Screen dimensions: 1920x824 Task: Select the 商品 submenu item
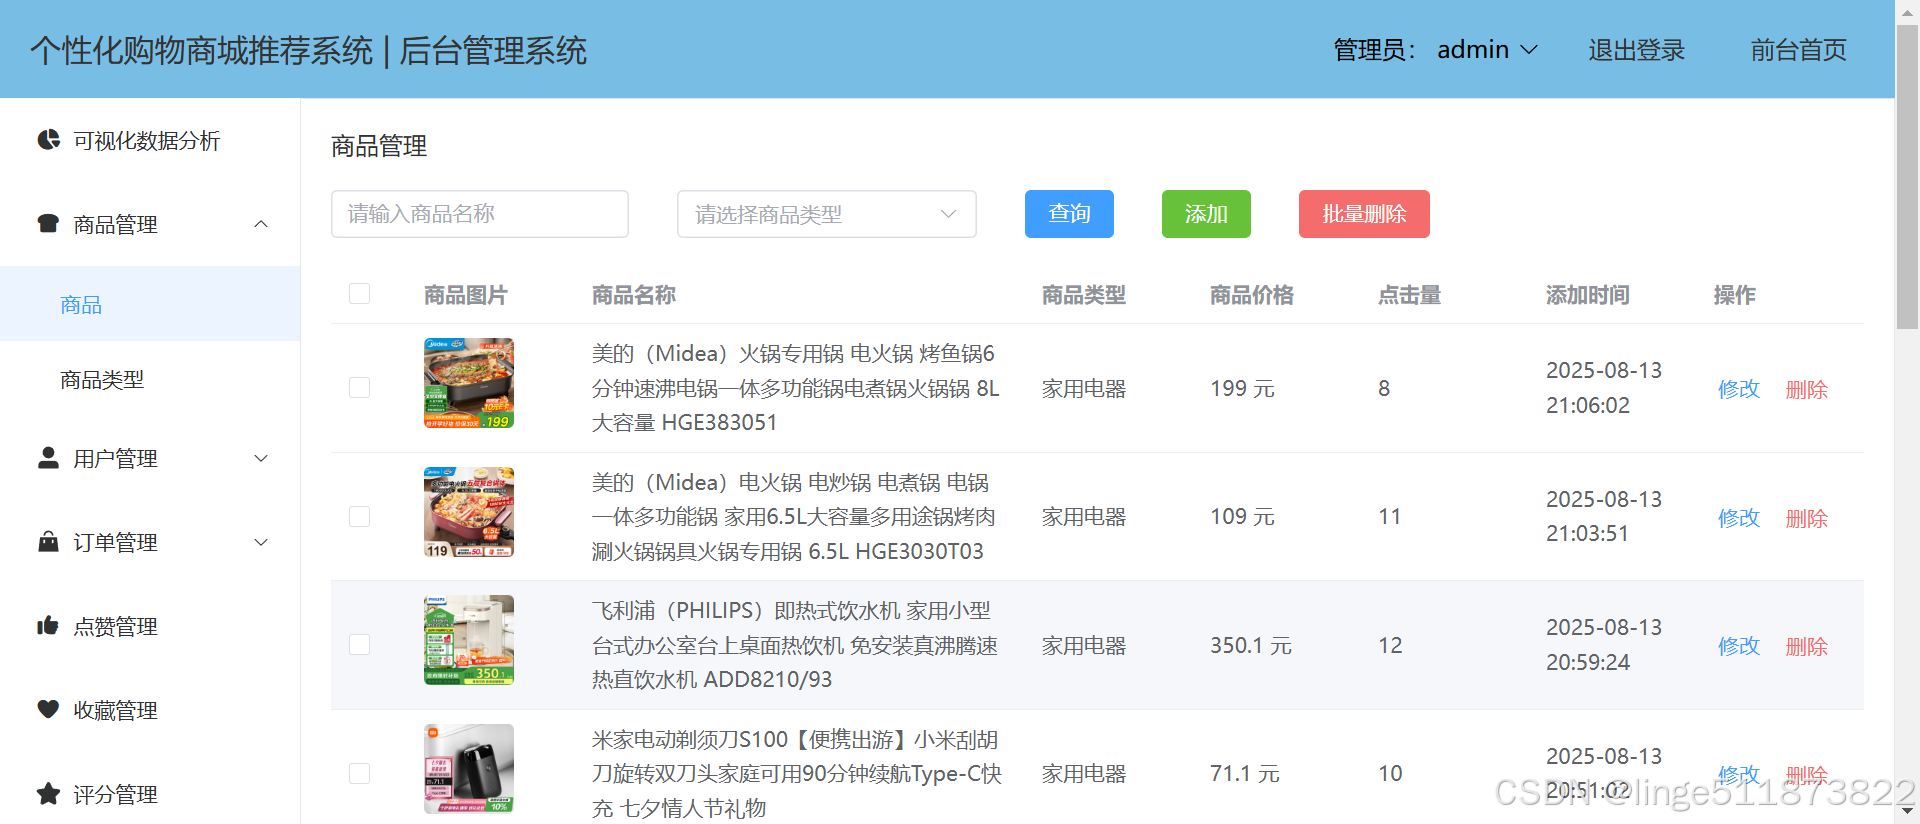[x=150, y=304]
